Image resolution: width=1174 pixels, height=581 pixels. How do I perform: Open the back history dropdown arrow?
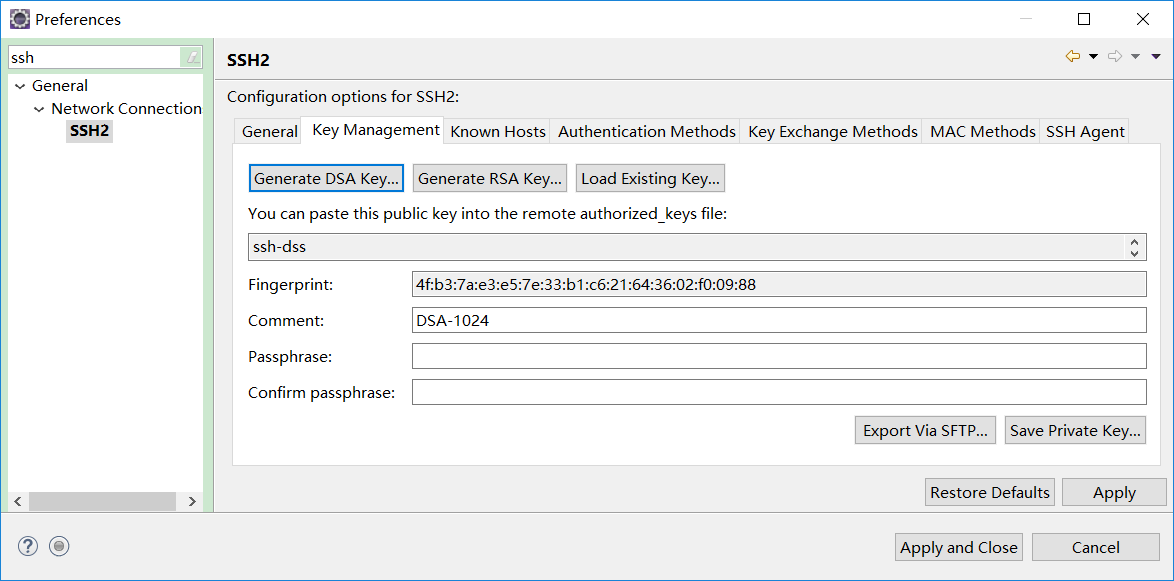1093,57
